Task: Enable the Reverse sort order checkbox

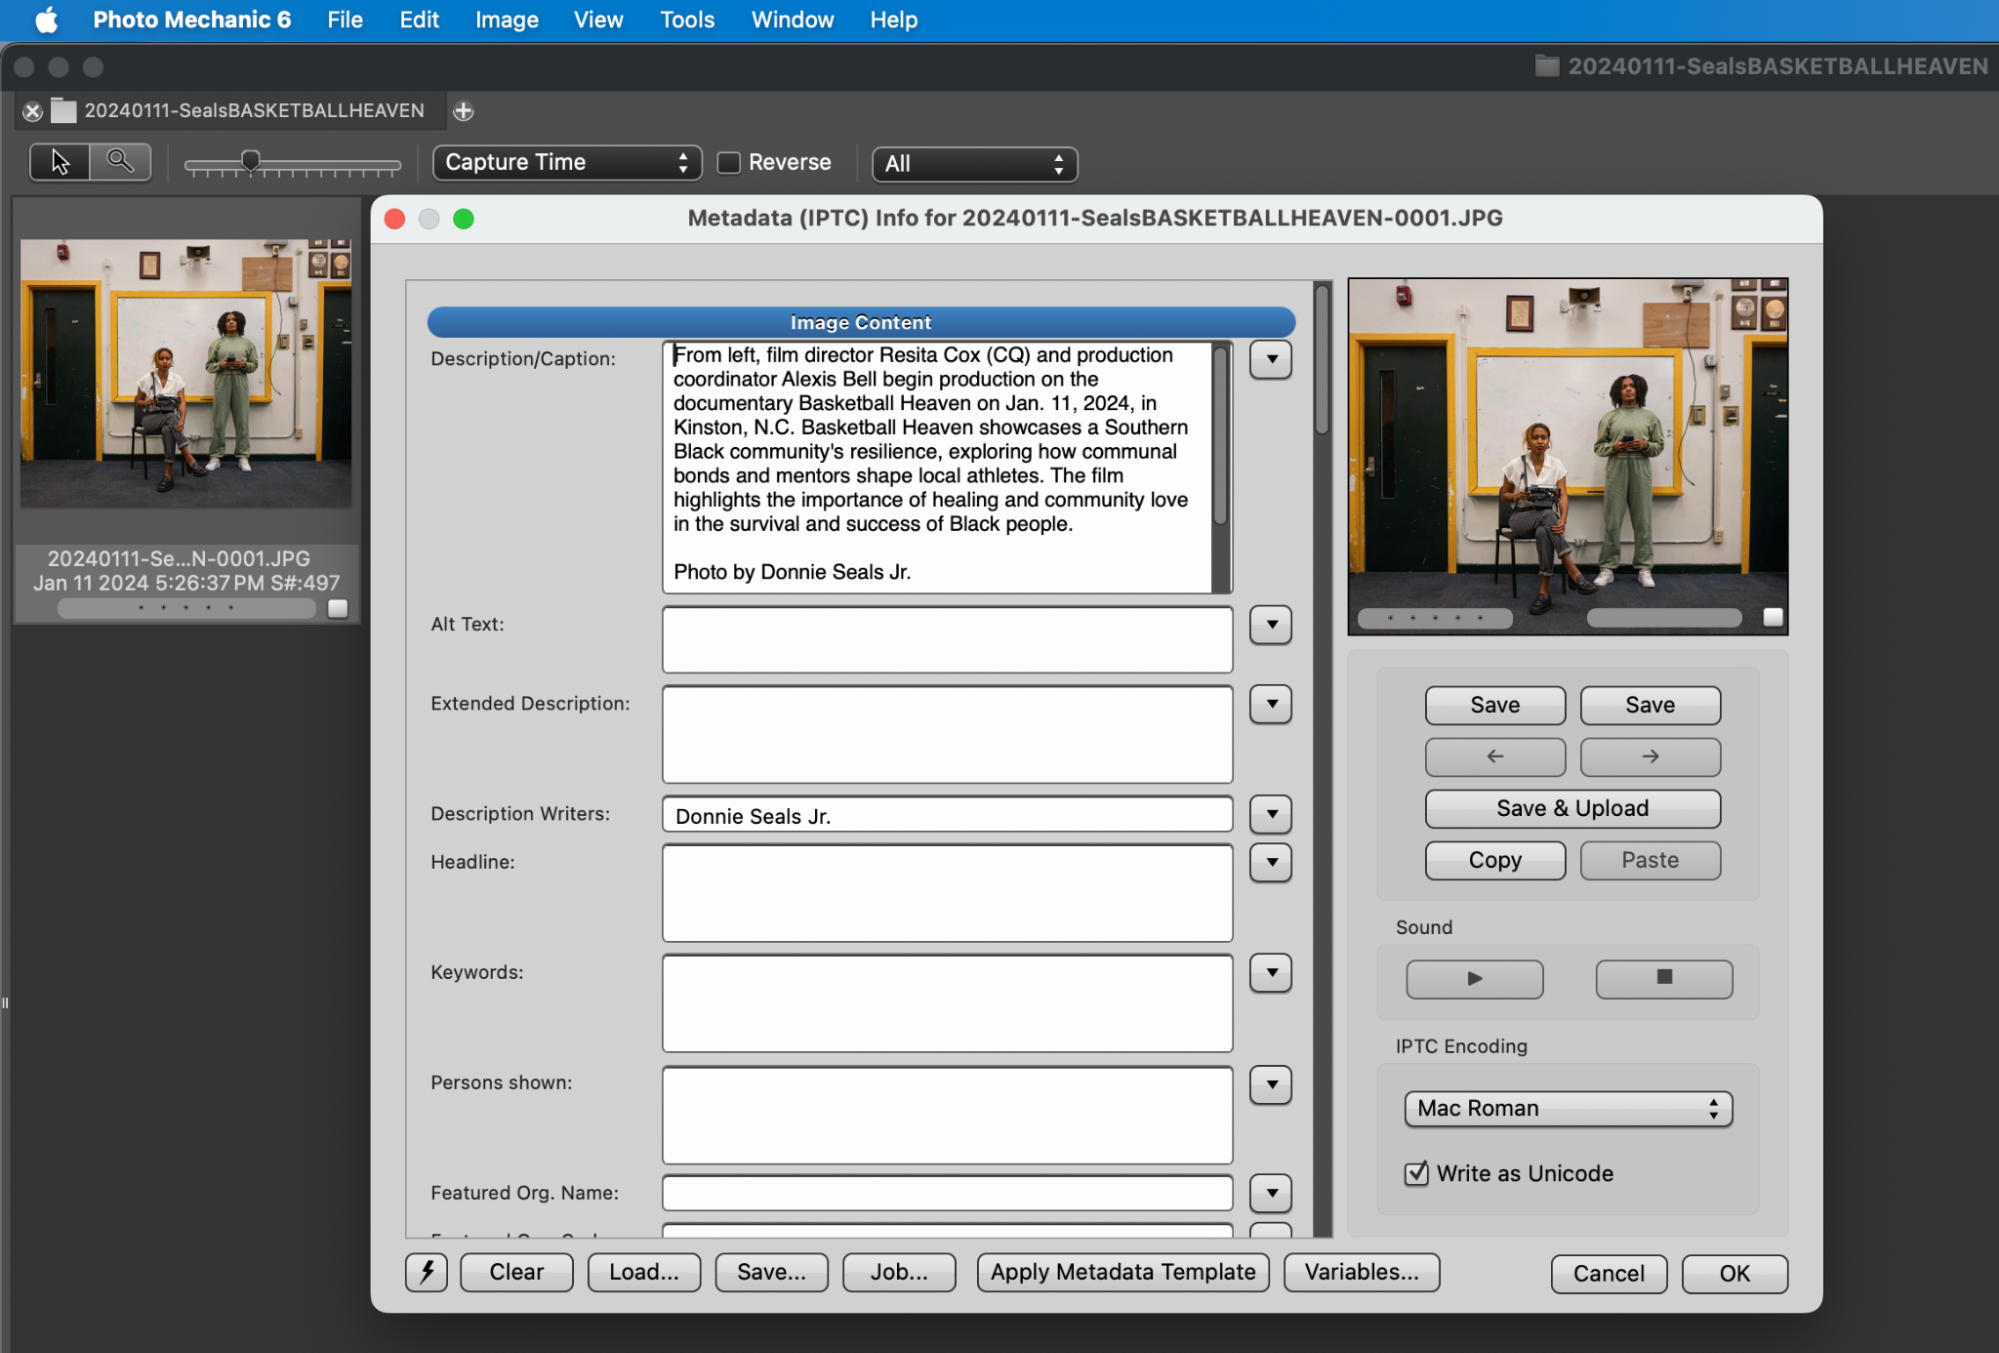Action: (x=729, y=161)
